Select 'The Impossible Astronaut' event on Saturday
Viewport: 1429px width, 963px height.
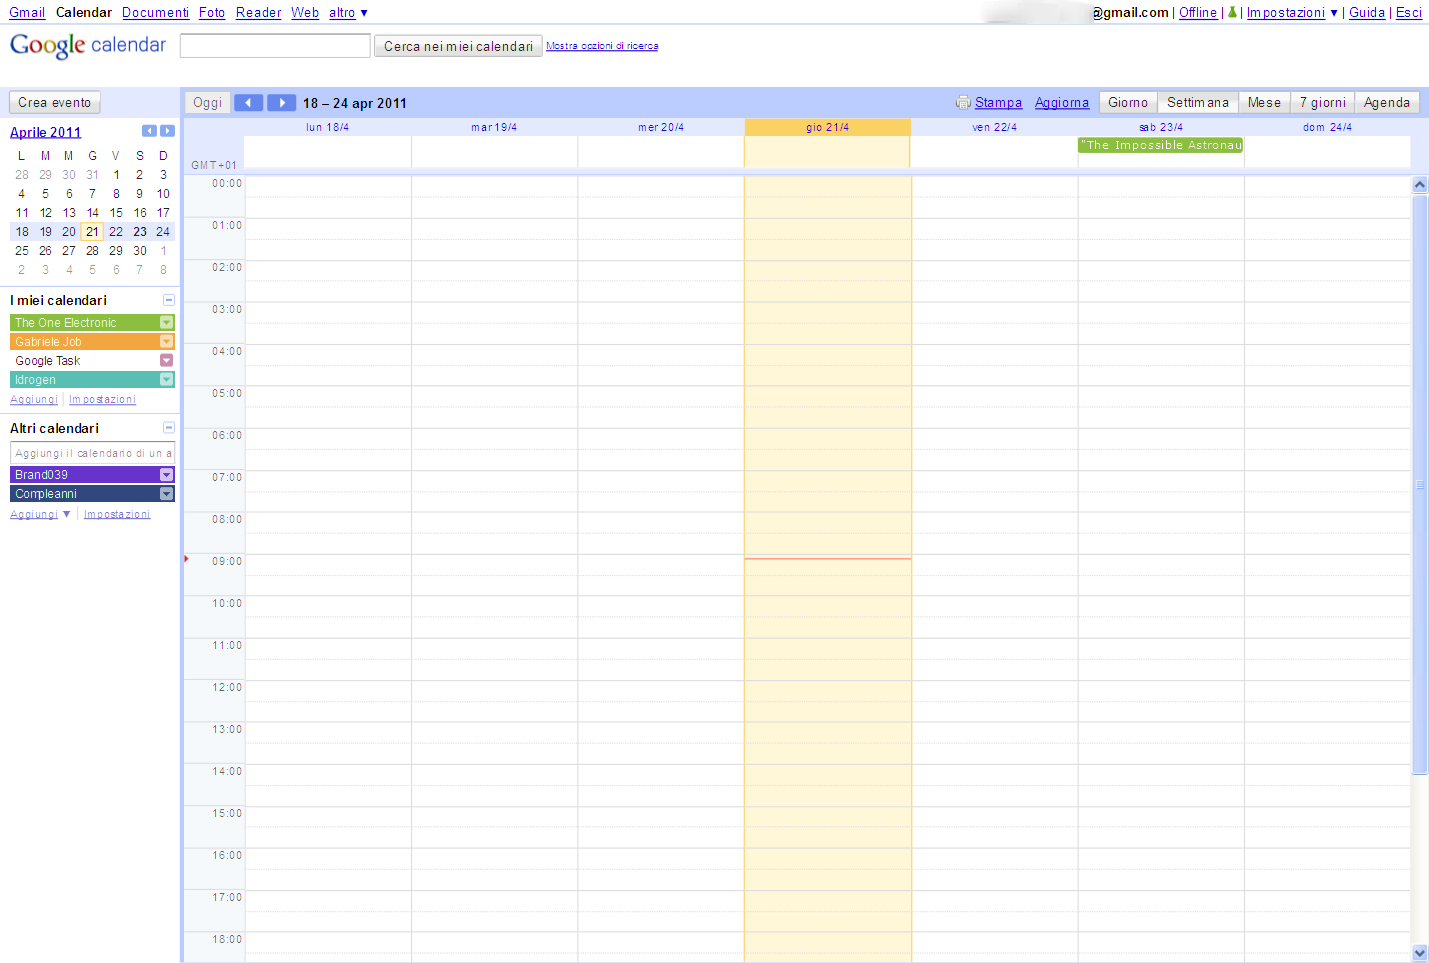click(1160, 145)
